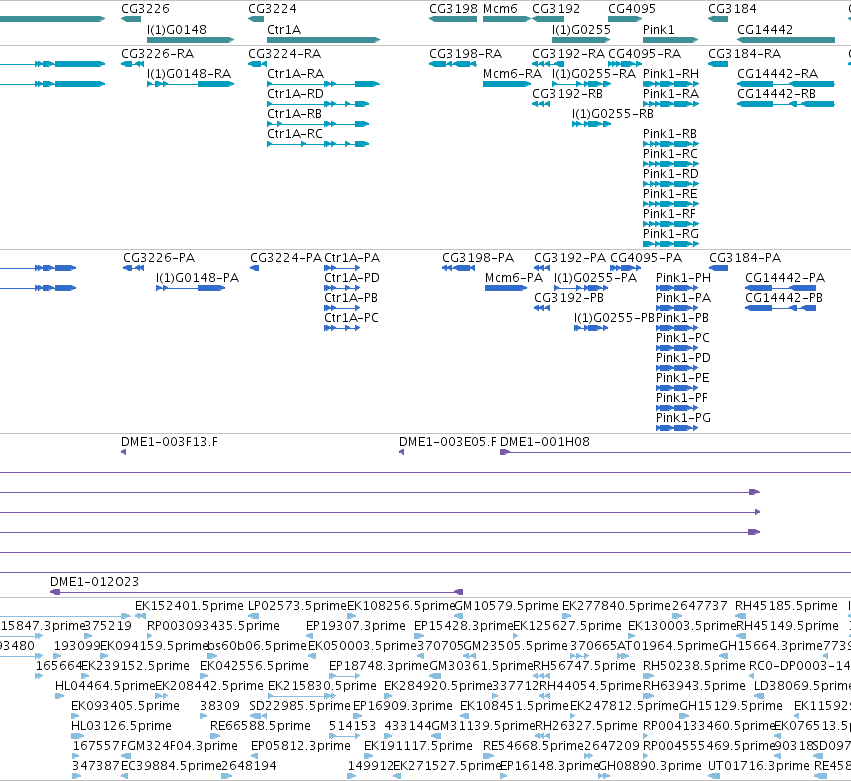Screen dimensions: 851x781
Task: Select the Ctr1A-RA transcript label
Action: pyautogui.click(x=295, y=74)
